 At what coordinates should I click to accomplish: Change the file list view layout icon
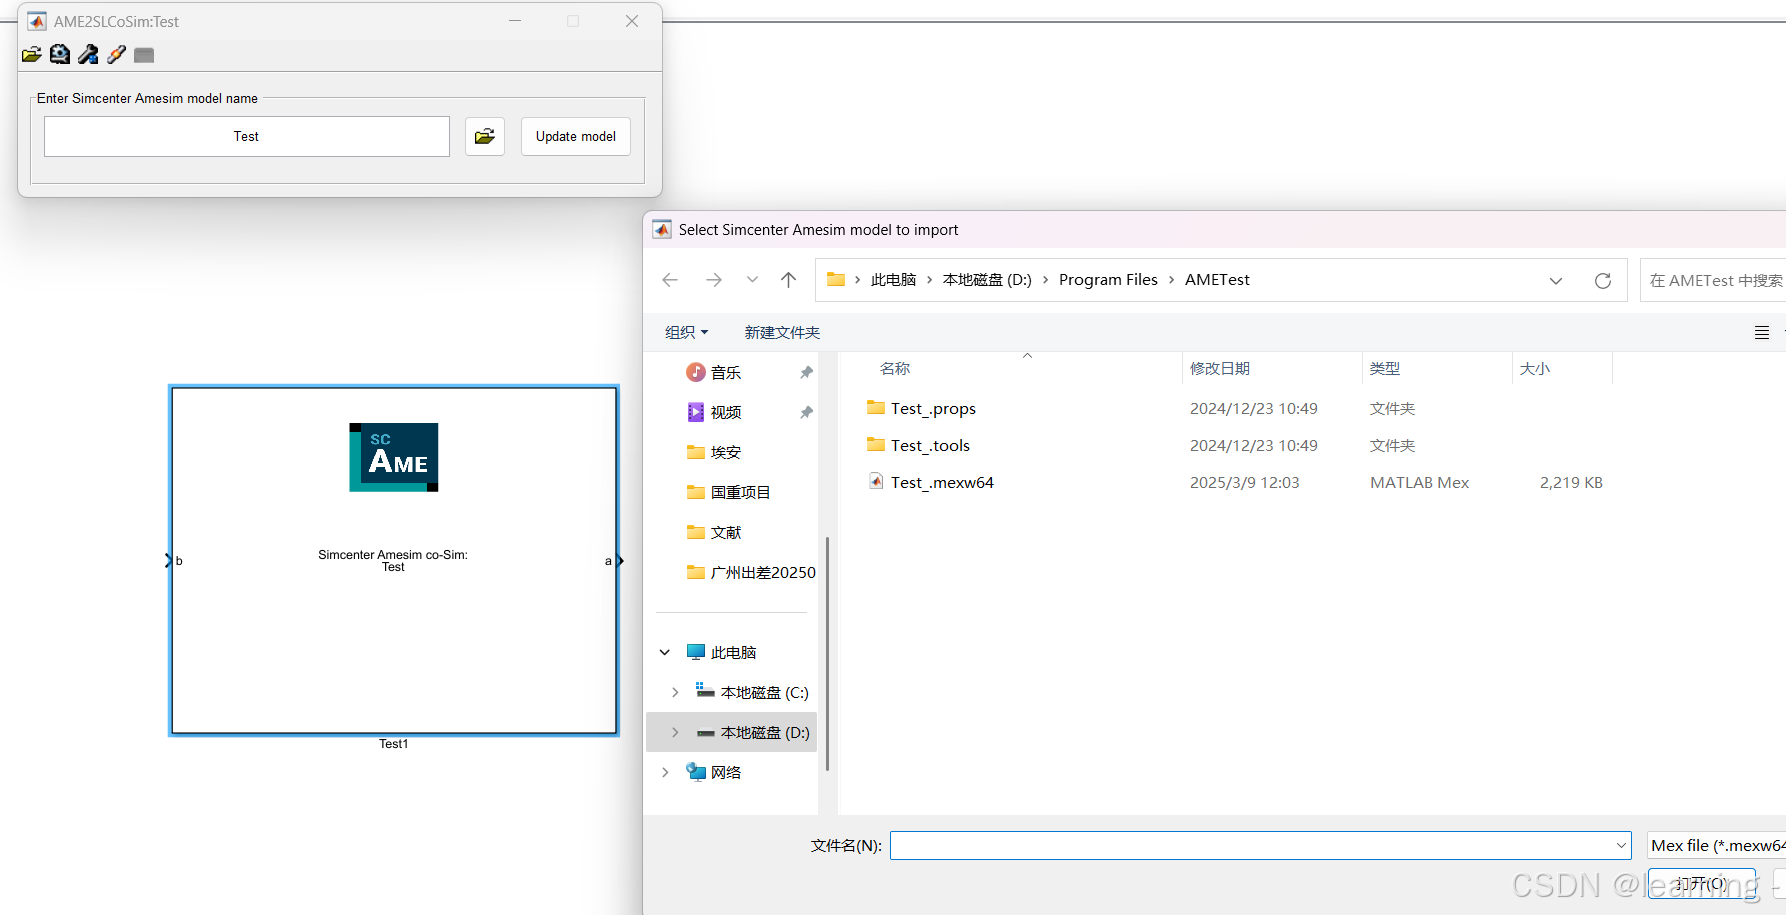(x=1762, y=333)
